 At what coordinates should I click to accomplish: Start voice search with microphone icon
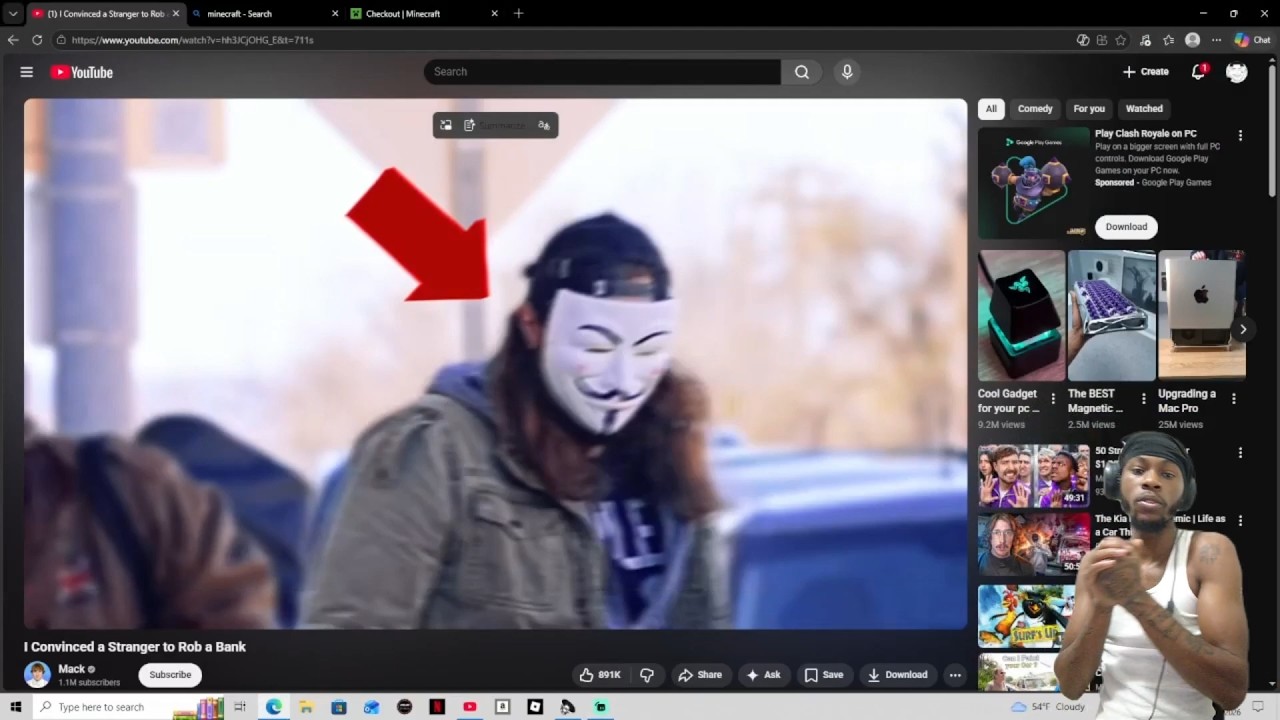click(847, 72)
